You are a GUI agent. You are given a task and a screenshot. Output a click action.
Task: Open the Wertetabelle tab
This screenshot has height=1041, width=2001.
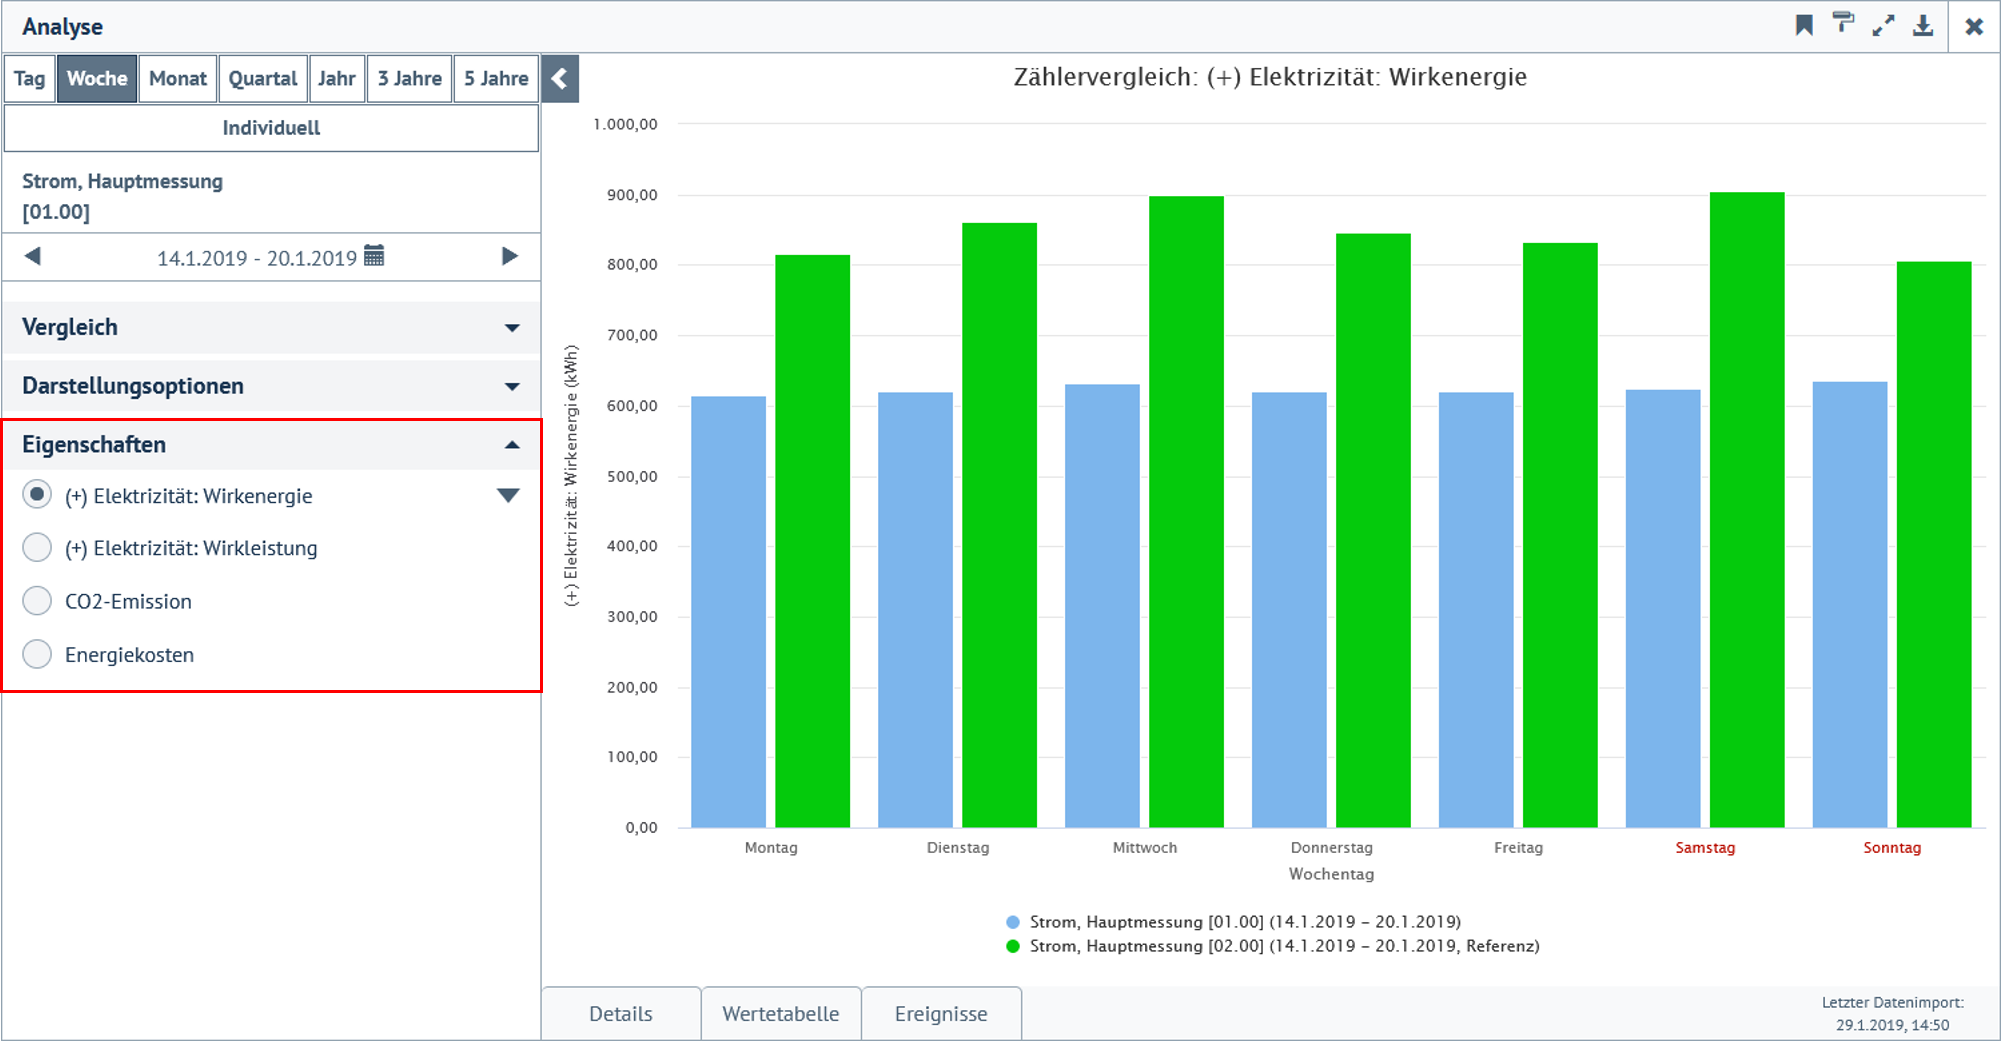(x=780, y=1013)
